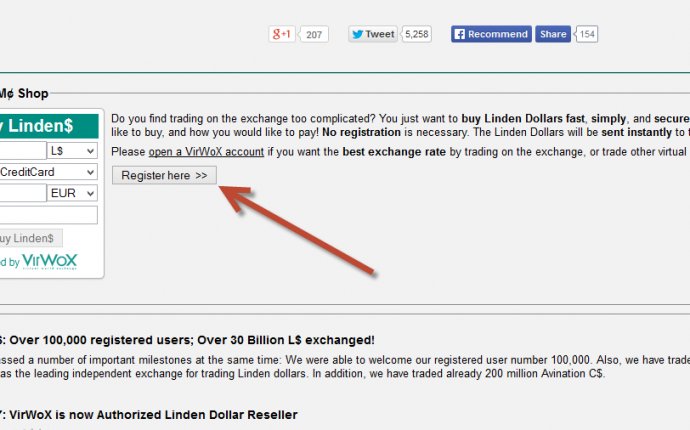Click the Register here >> button

tap(164, 175)
